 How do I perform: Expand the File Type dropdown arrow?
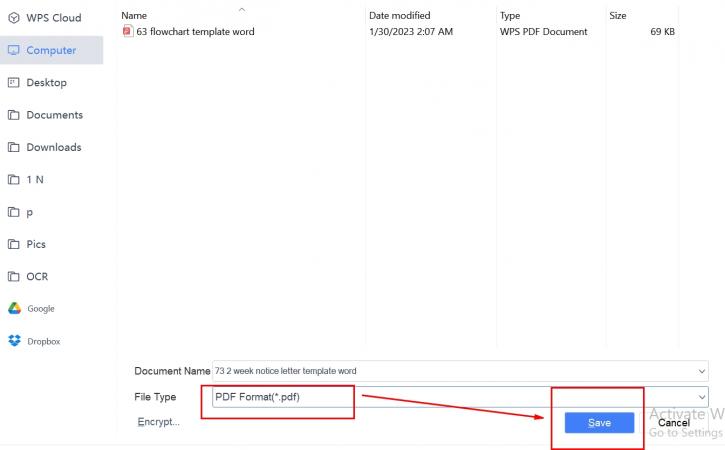click(701, 397)
